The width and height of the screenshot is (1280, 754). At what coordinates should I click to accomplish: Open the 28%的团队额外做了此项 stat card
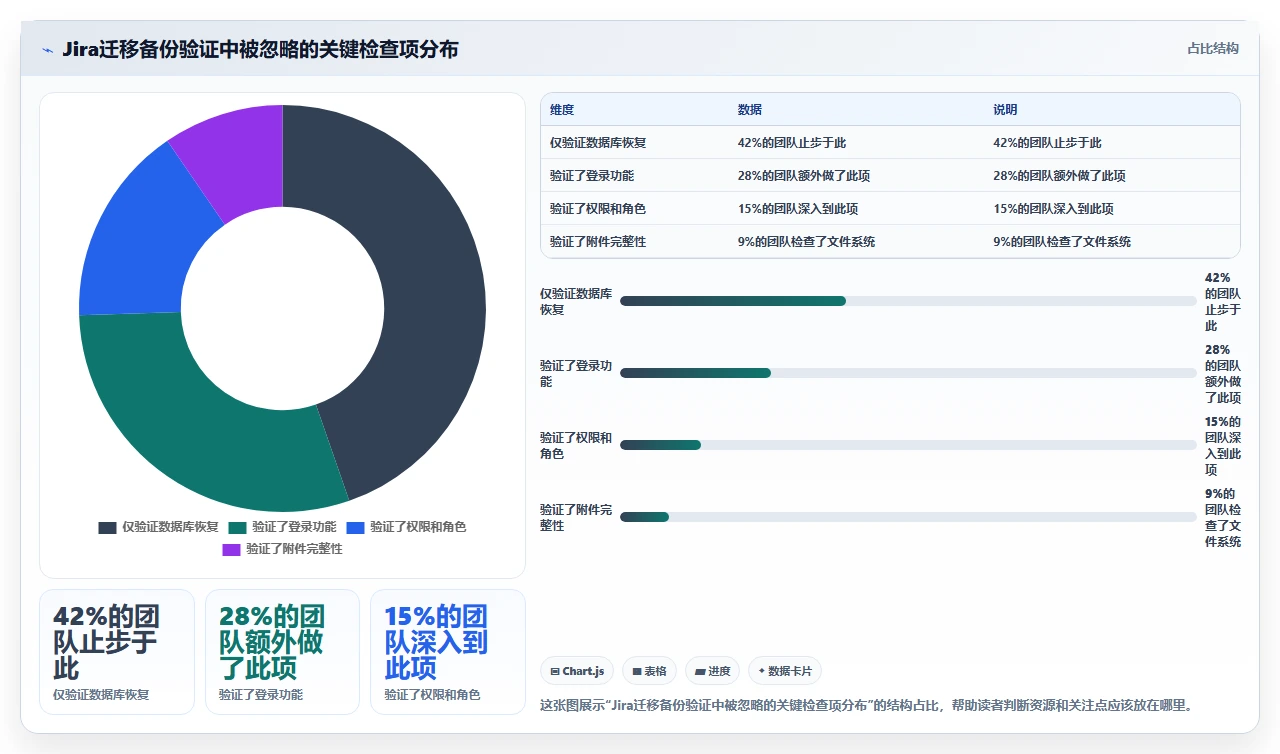click(x=282, y=652)
